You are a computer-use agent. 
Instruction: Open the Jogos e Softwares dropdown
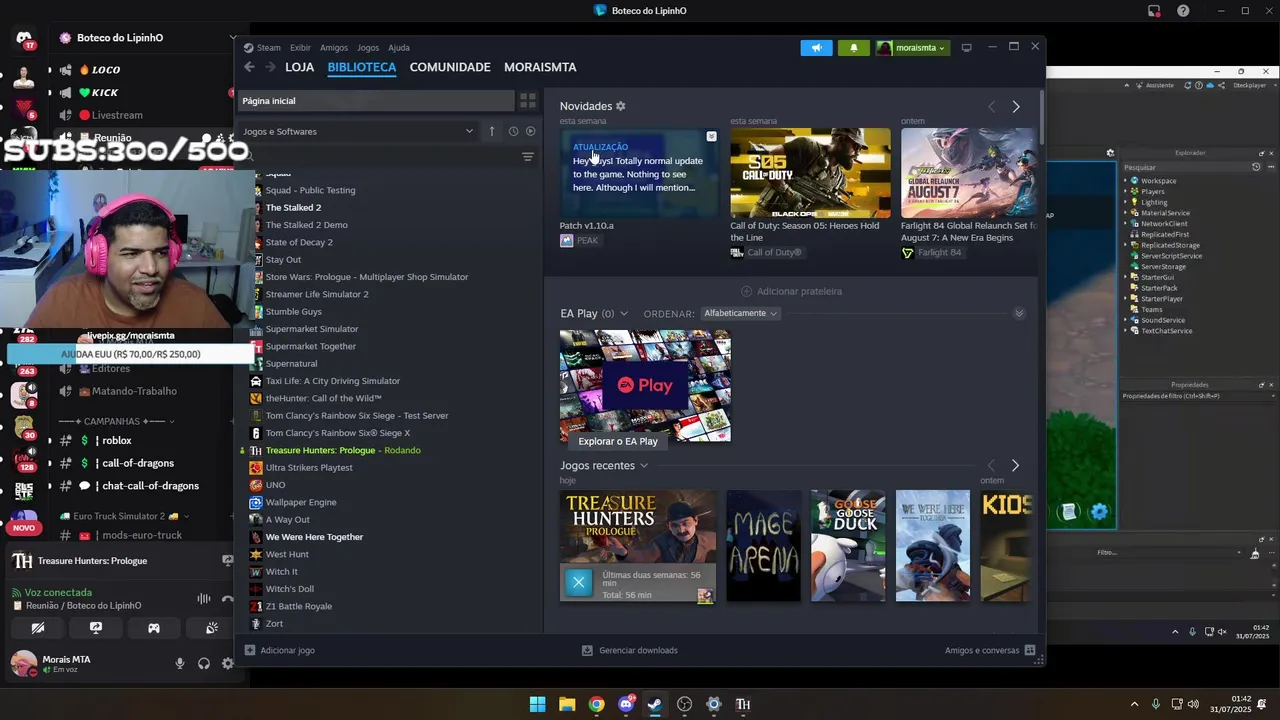click(358, 131)
